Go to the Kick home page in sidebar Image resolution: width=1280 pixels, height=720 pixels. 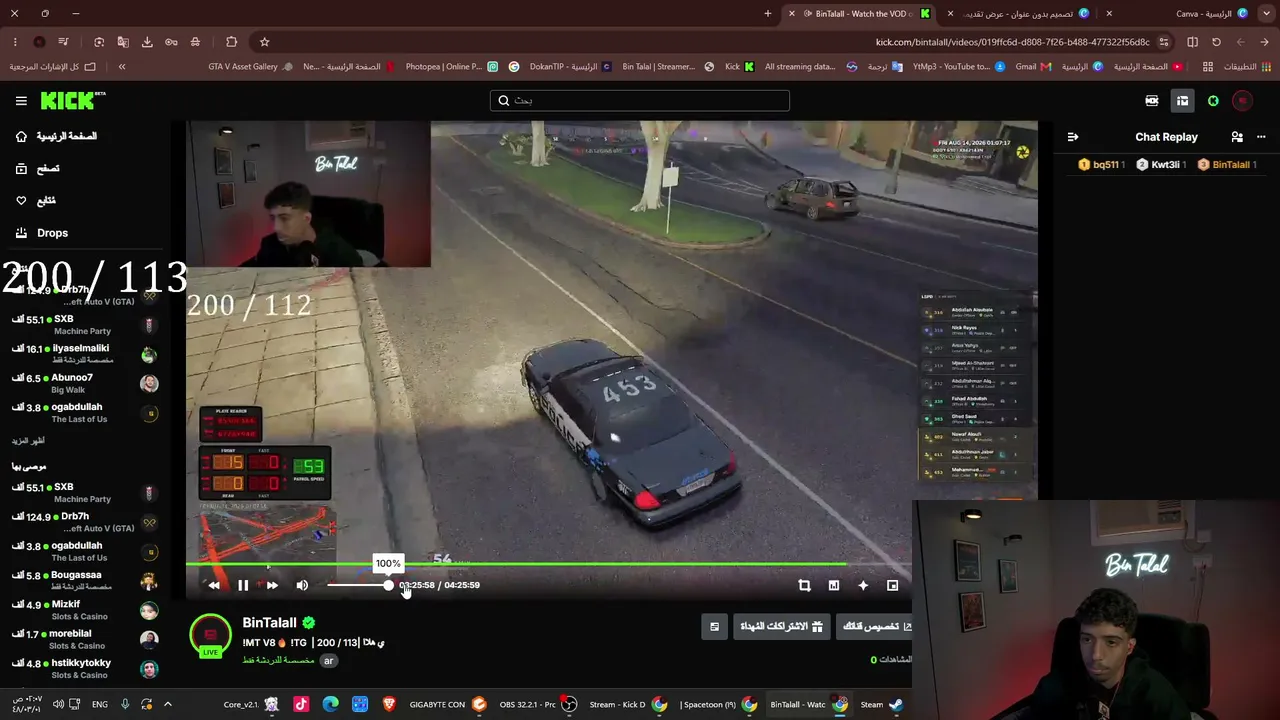(56, 136)
